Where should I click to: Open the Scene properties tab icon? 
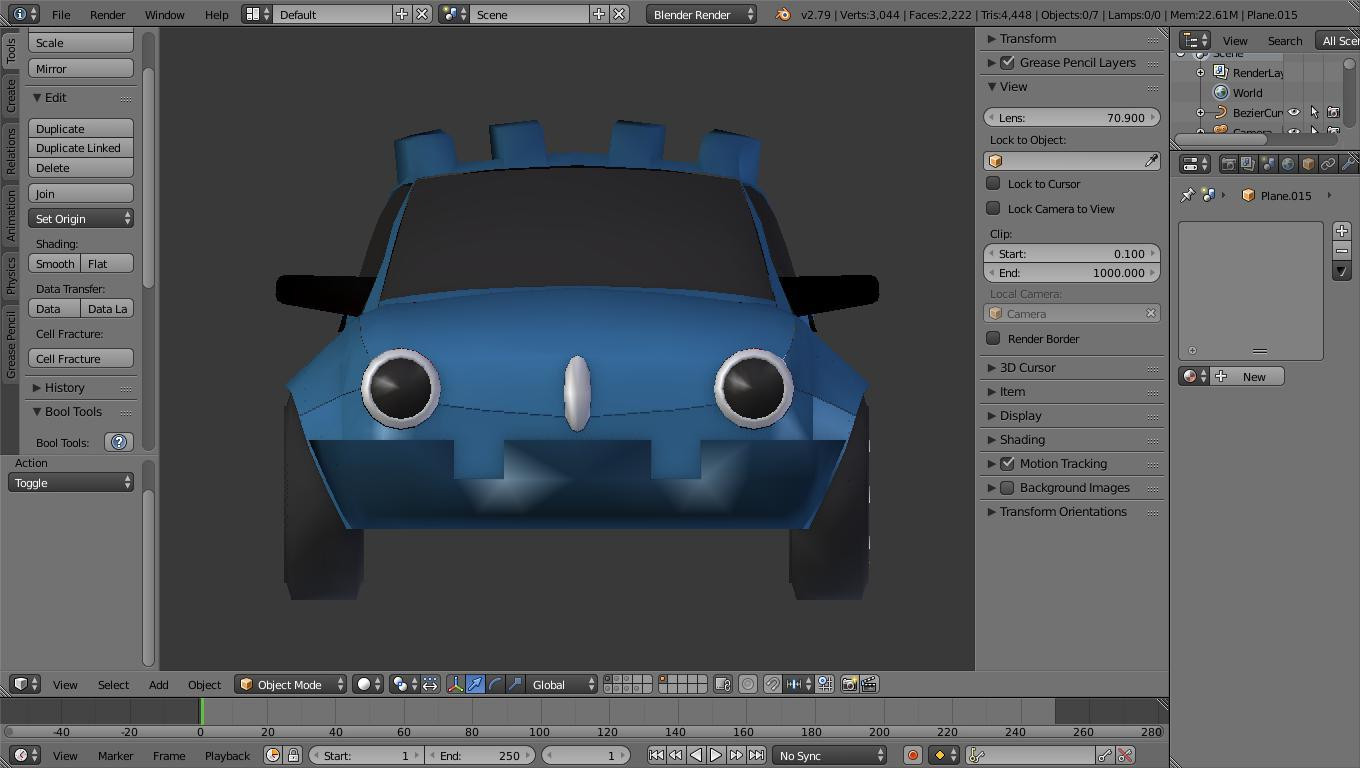[x=1268, y=164]
